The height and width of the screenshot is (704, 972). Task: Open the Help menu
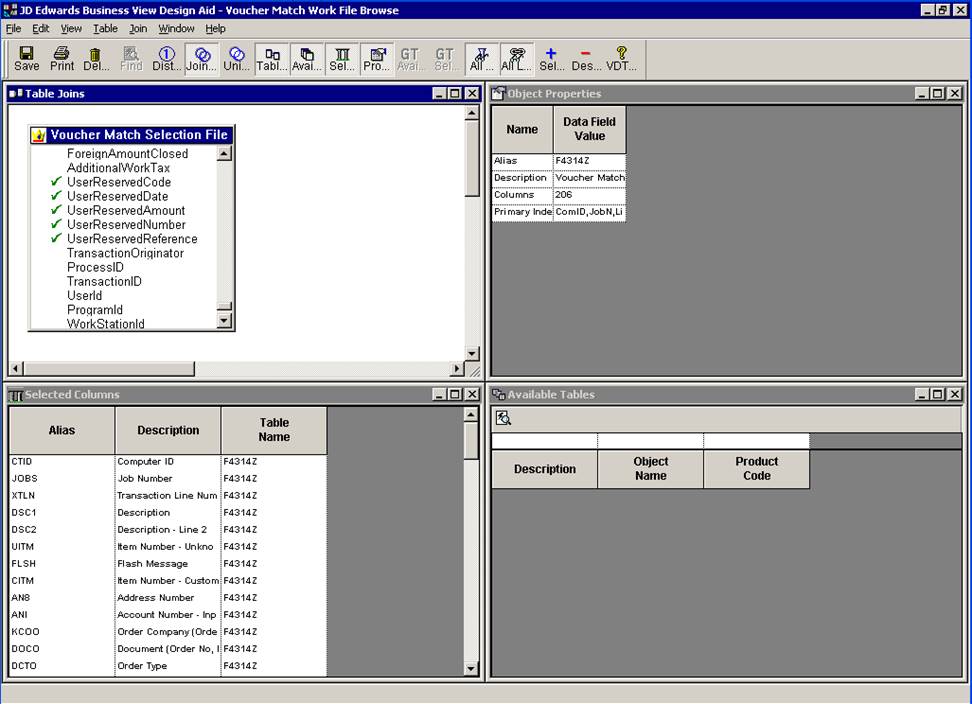click(215, 29)
